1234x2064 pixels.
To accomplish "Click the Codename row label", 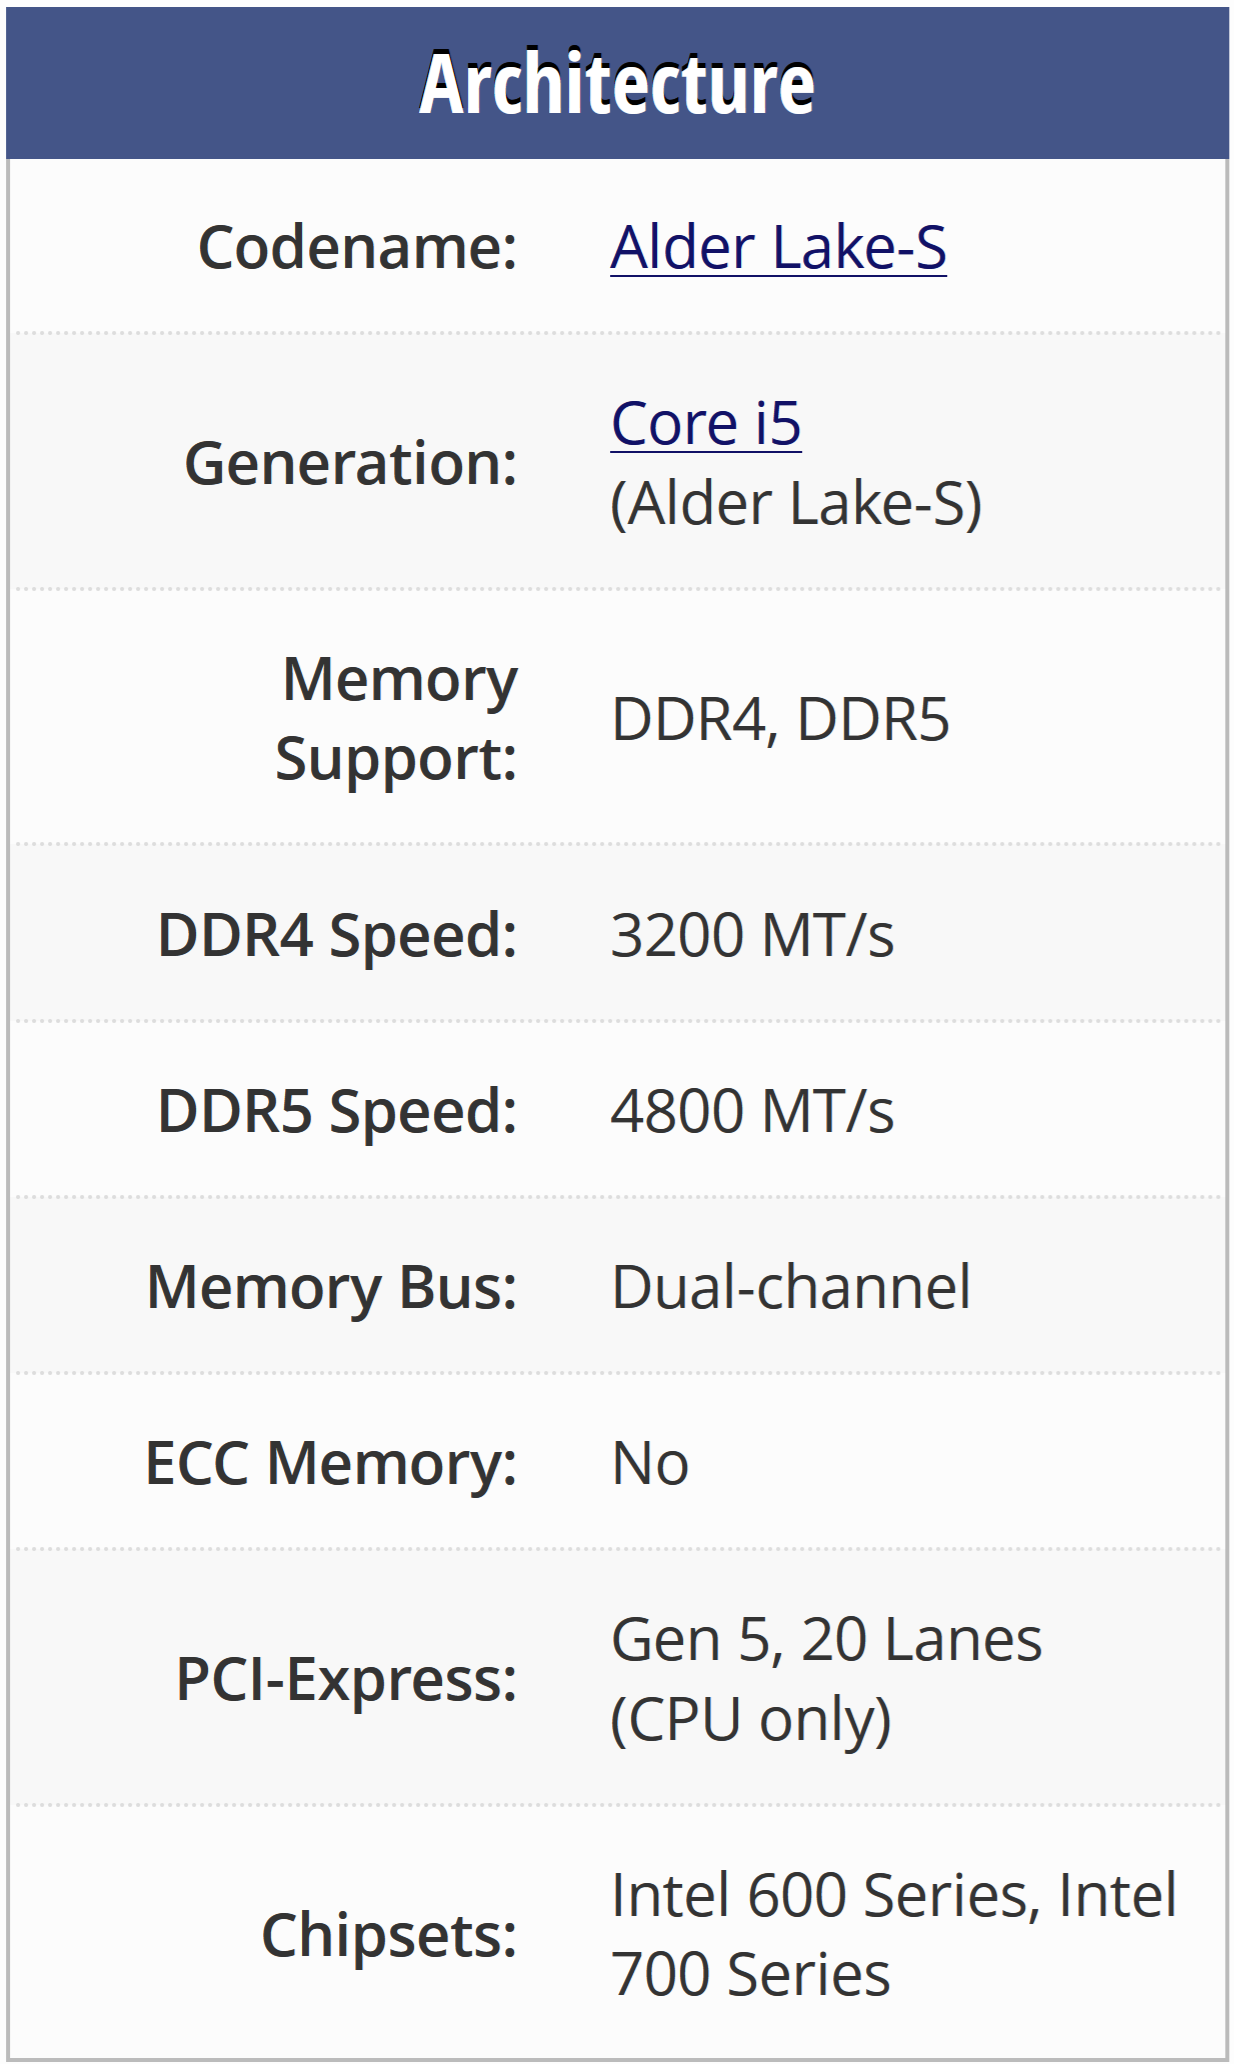I will coord(358,247).
